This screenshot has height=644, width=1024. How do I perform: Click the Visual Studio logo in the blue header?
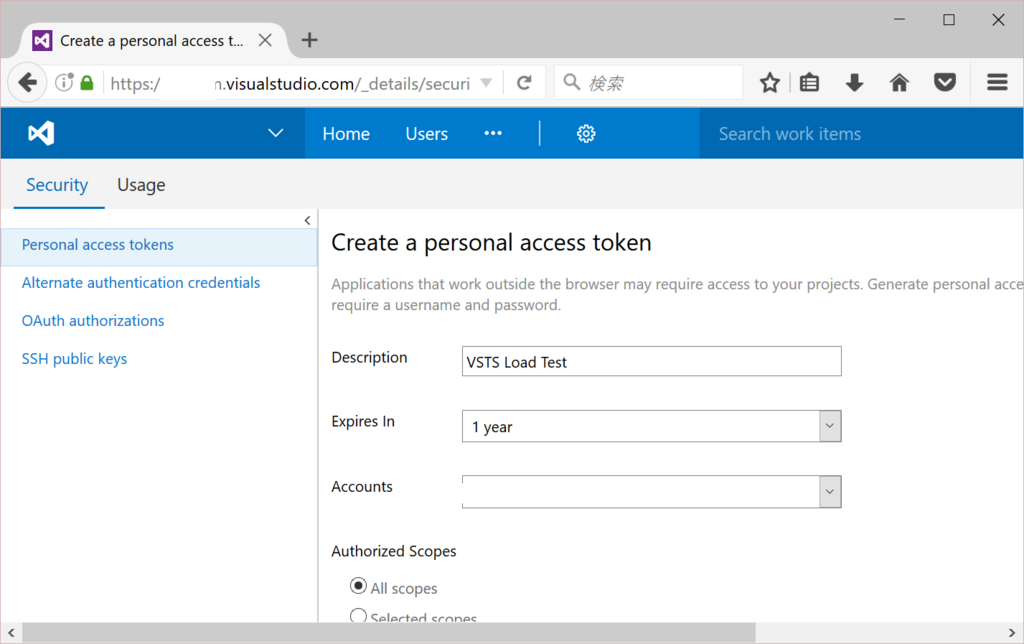tap(41, 133)
